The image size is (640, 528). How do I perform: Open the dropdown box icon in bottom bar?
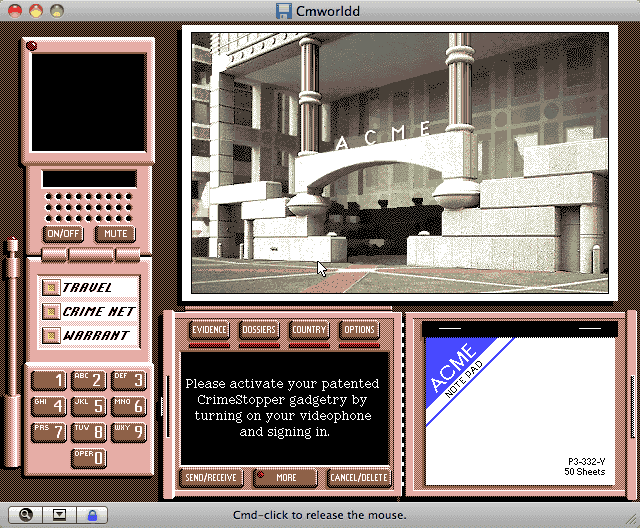tap(59, 515)
